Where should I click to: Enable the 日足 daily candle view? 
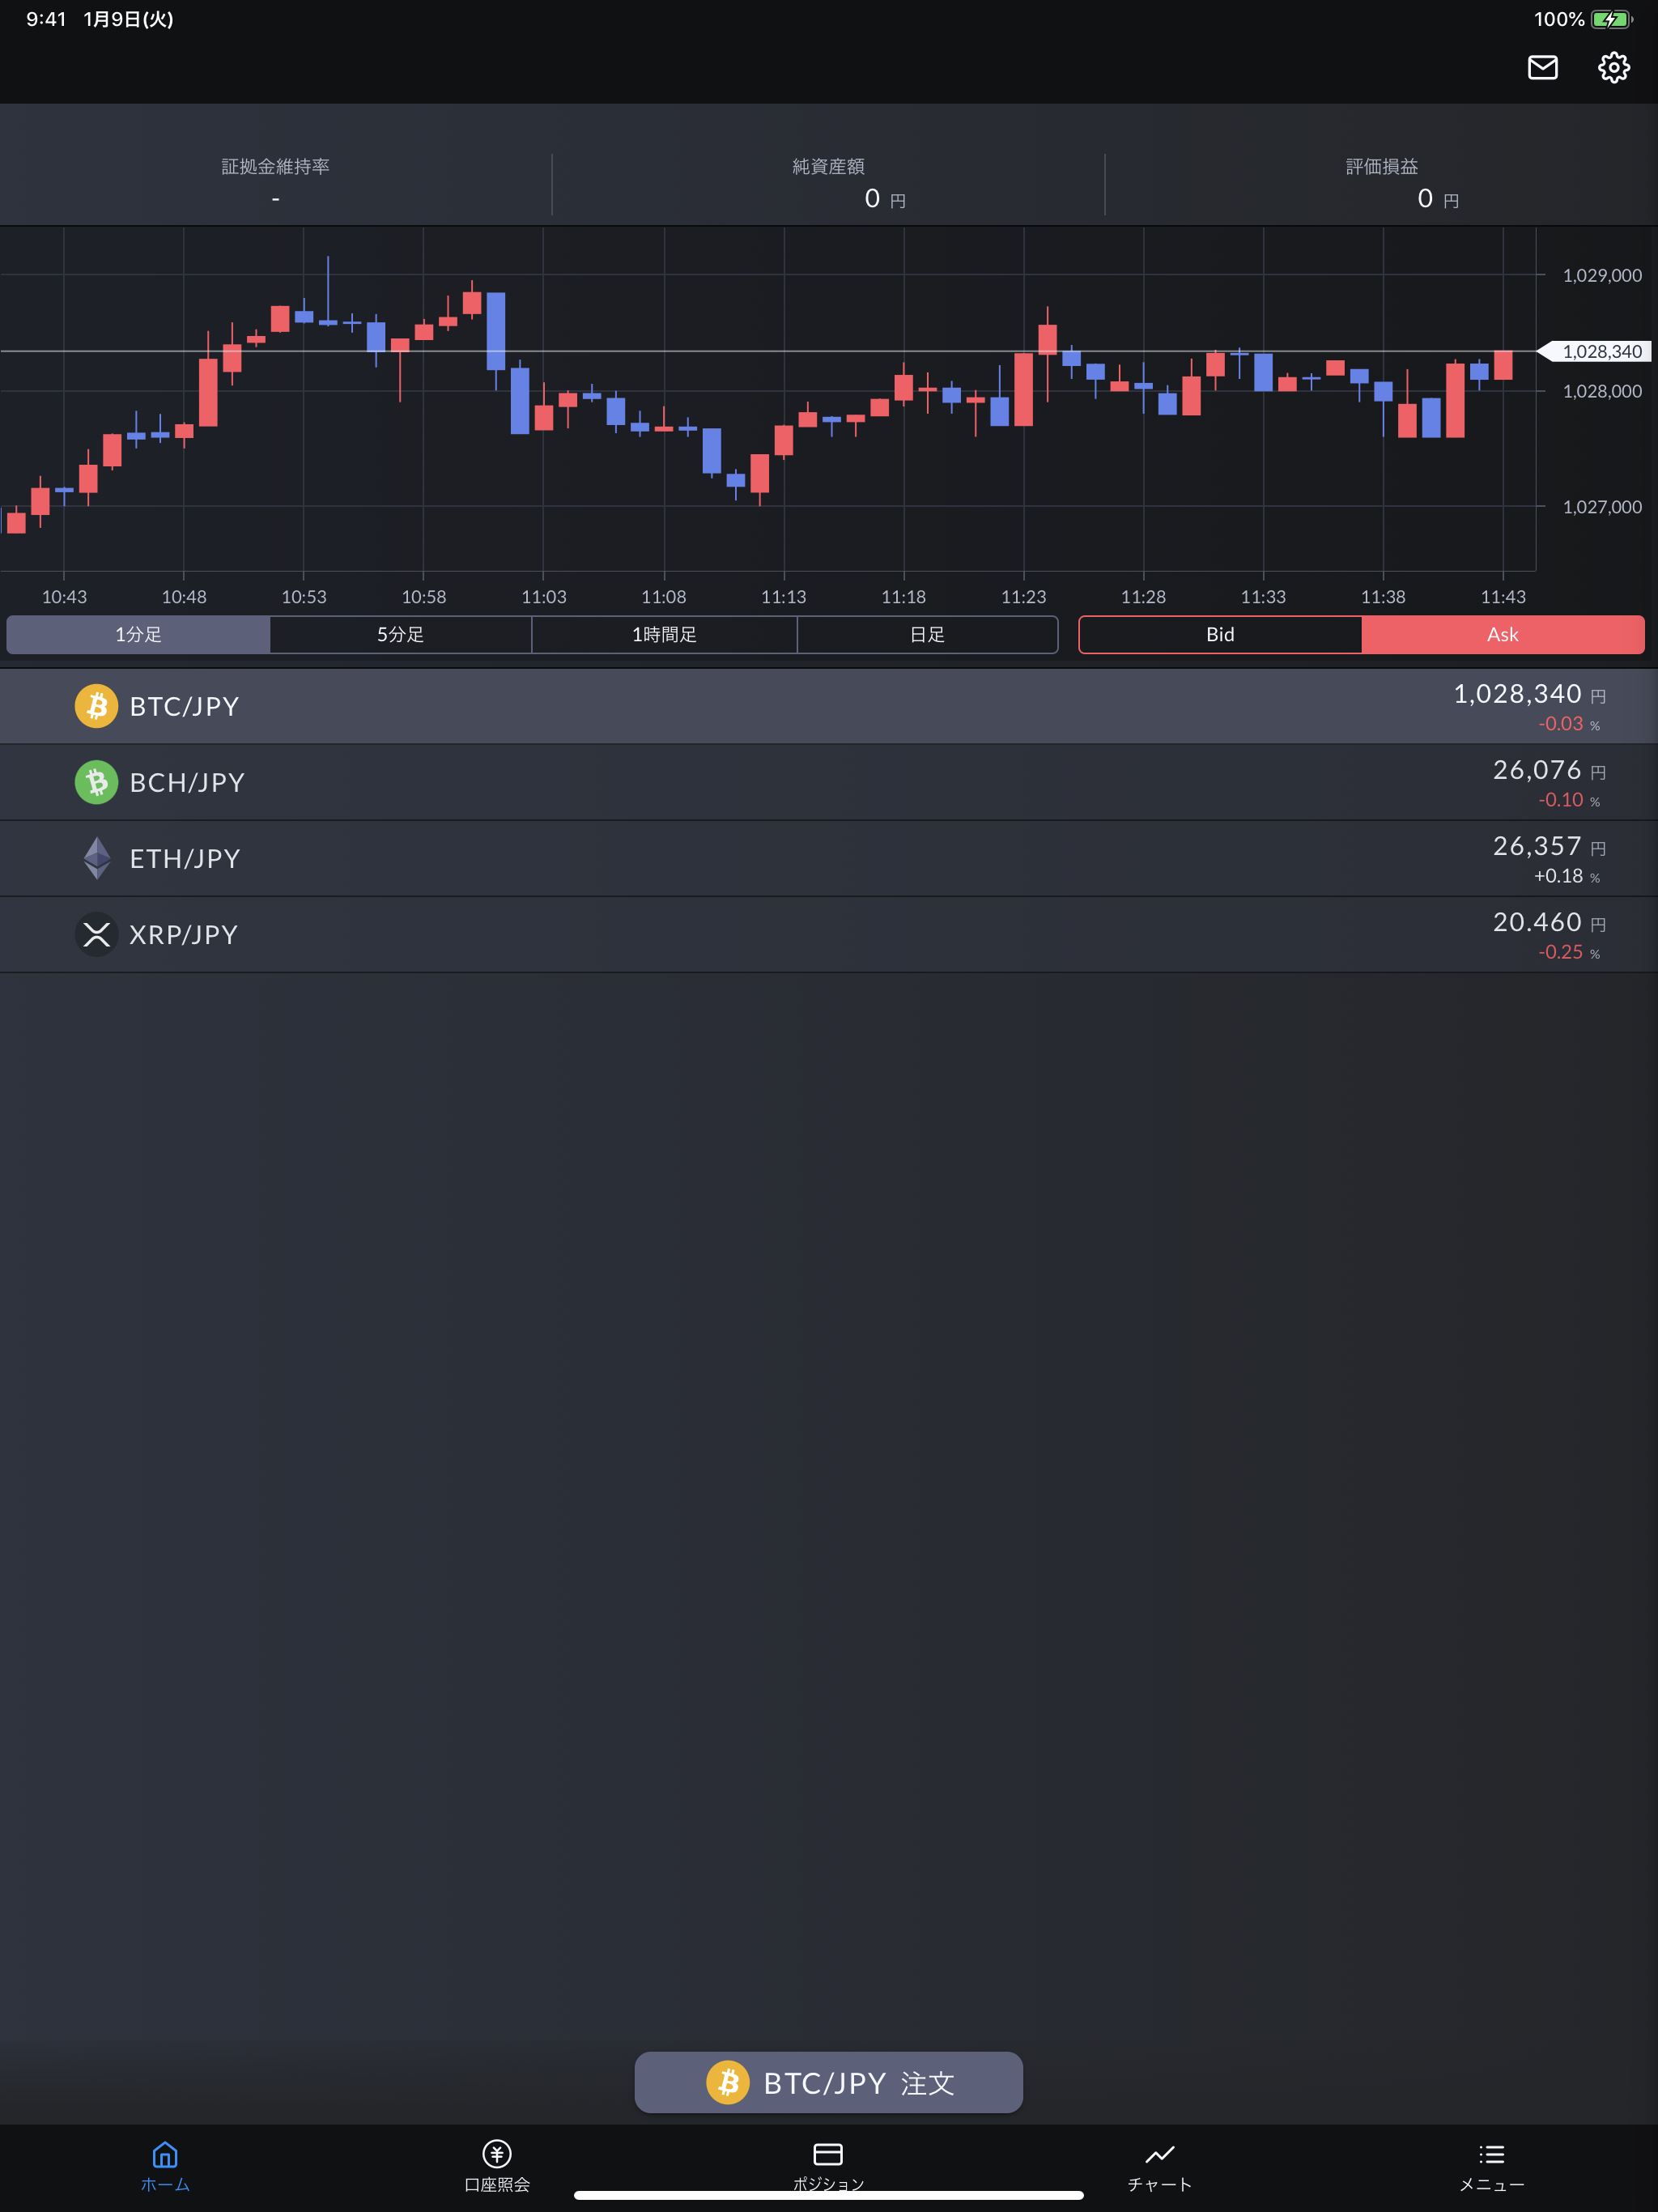(x=927, y=634)
